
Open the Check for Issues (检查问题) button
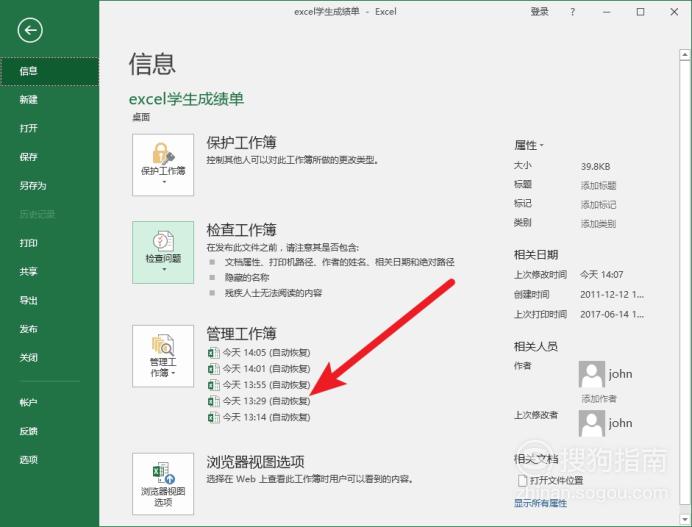163,252
